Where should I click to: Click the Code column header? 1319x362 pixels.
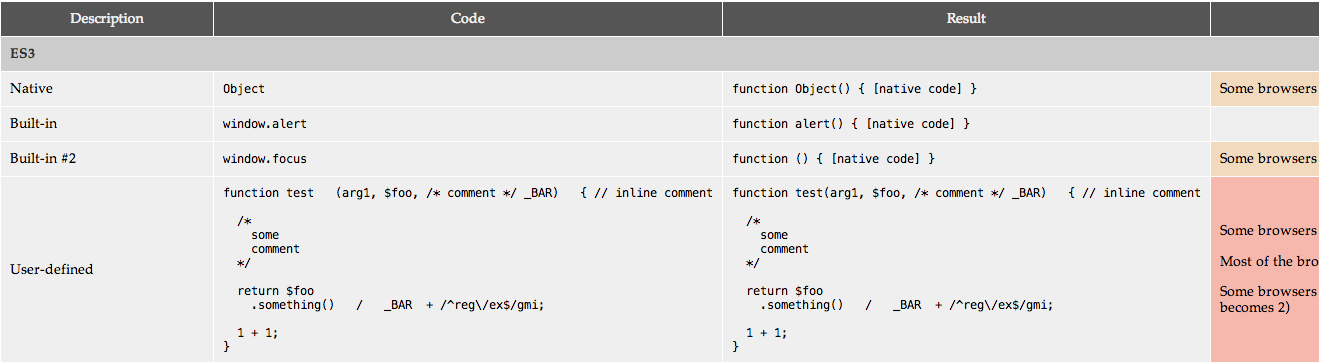point(467,18)
